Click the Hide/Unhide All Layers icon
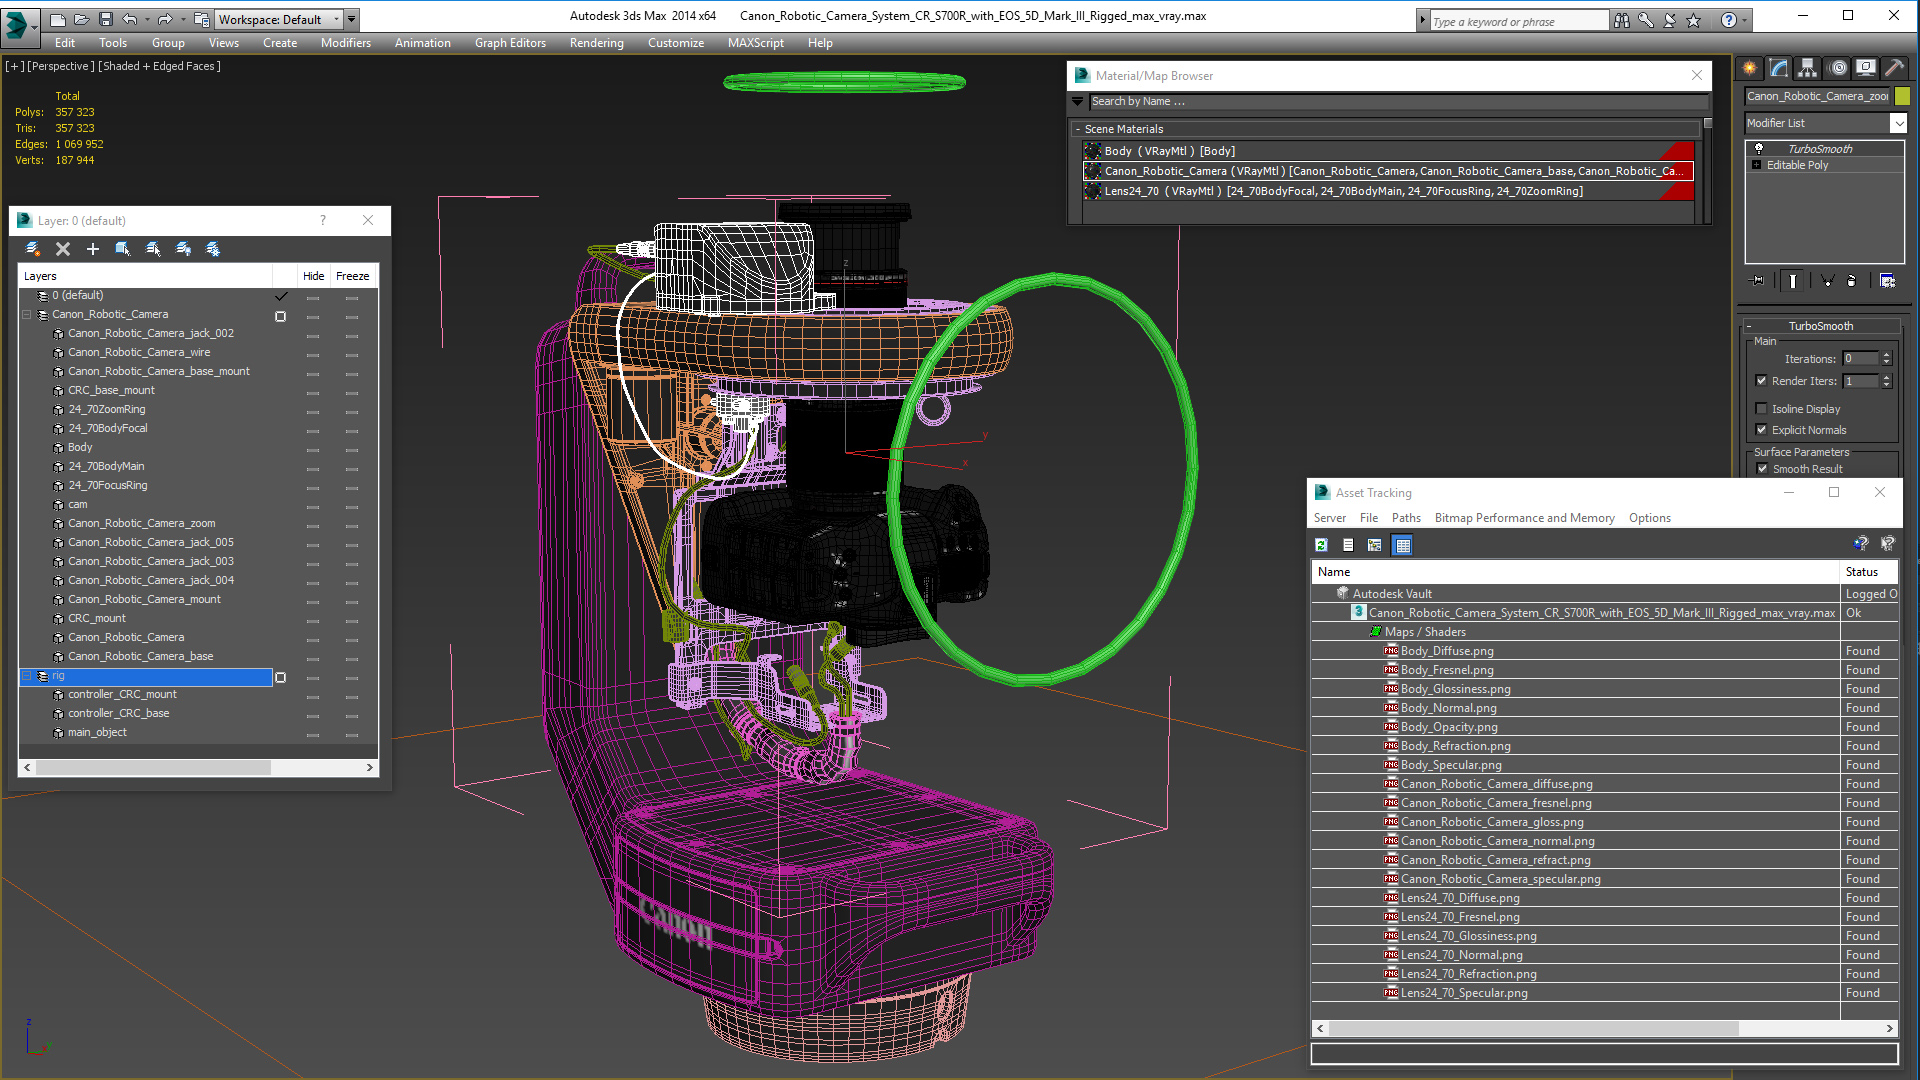 pos(183,249)
